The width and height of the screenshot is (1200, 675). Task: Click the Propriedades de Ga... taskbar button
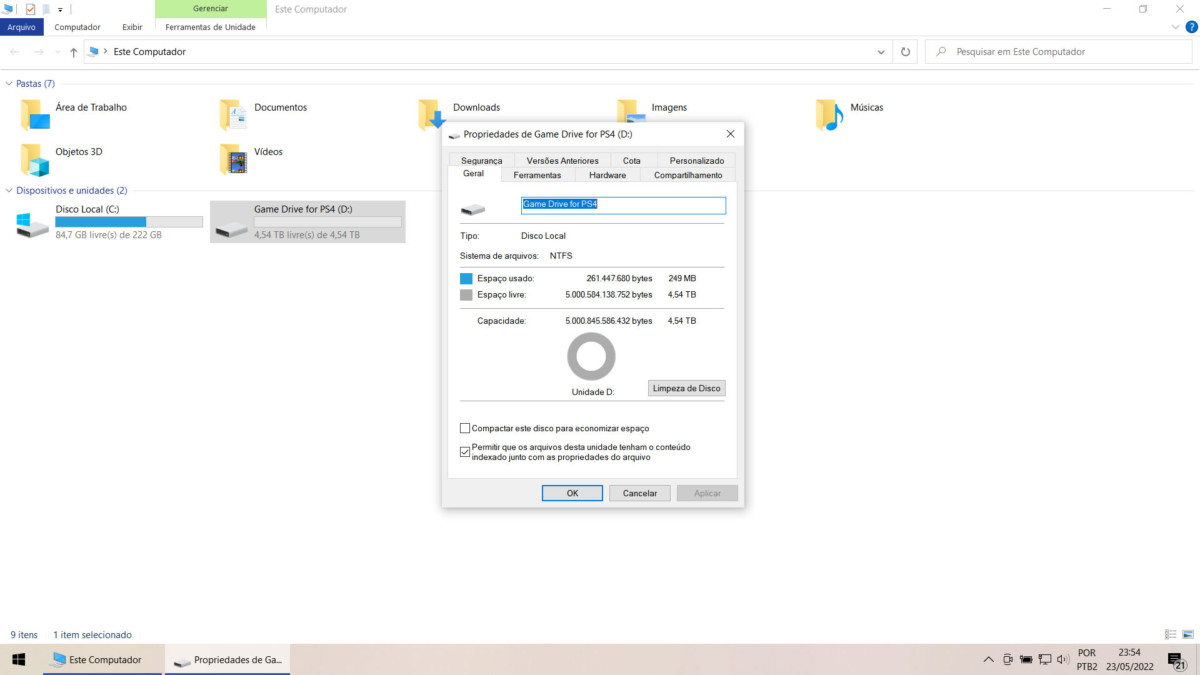click(x=227, y=660)
